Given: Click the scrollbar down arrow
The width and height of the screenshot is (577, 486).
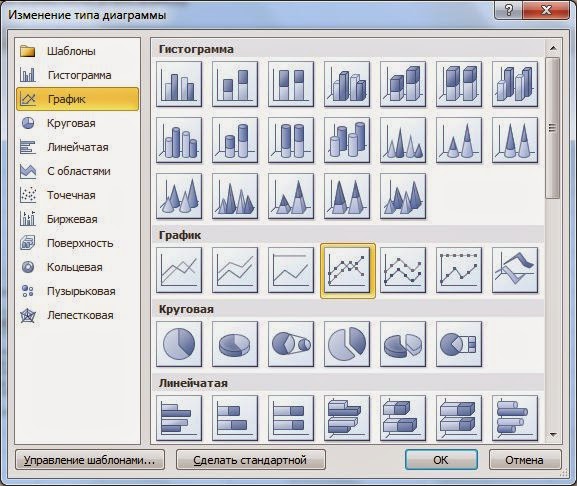Looking at the screenshot, I should tap(553, 435).
